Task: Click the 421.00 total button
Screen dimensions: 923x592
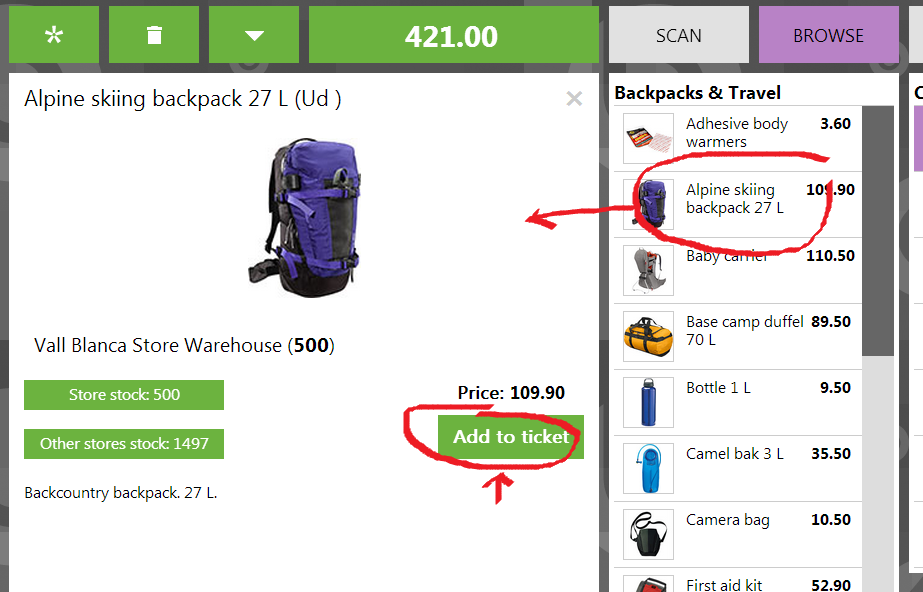Action: [x=452, y=36]
